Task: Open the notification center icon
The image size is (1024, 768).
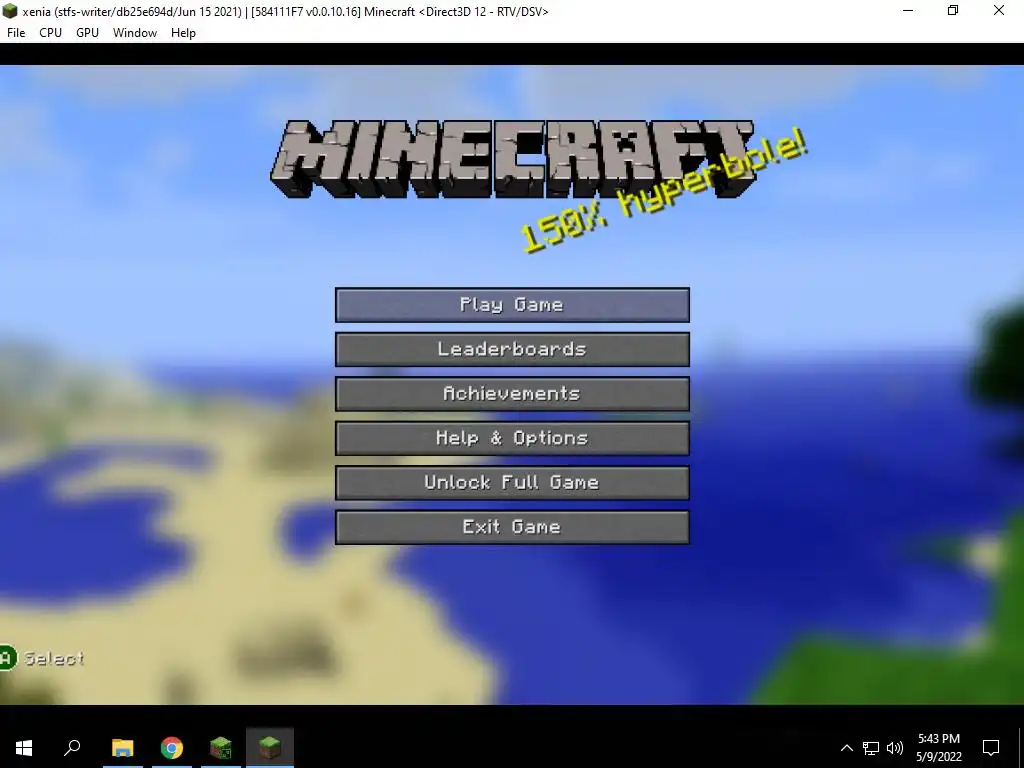Action: tap(991, 748)
